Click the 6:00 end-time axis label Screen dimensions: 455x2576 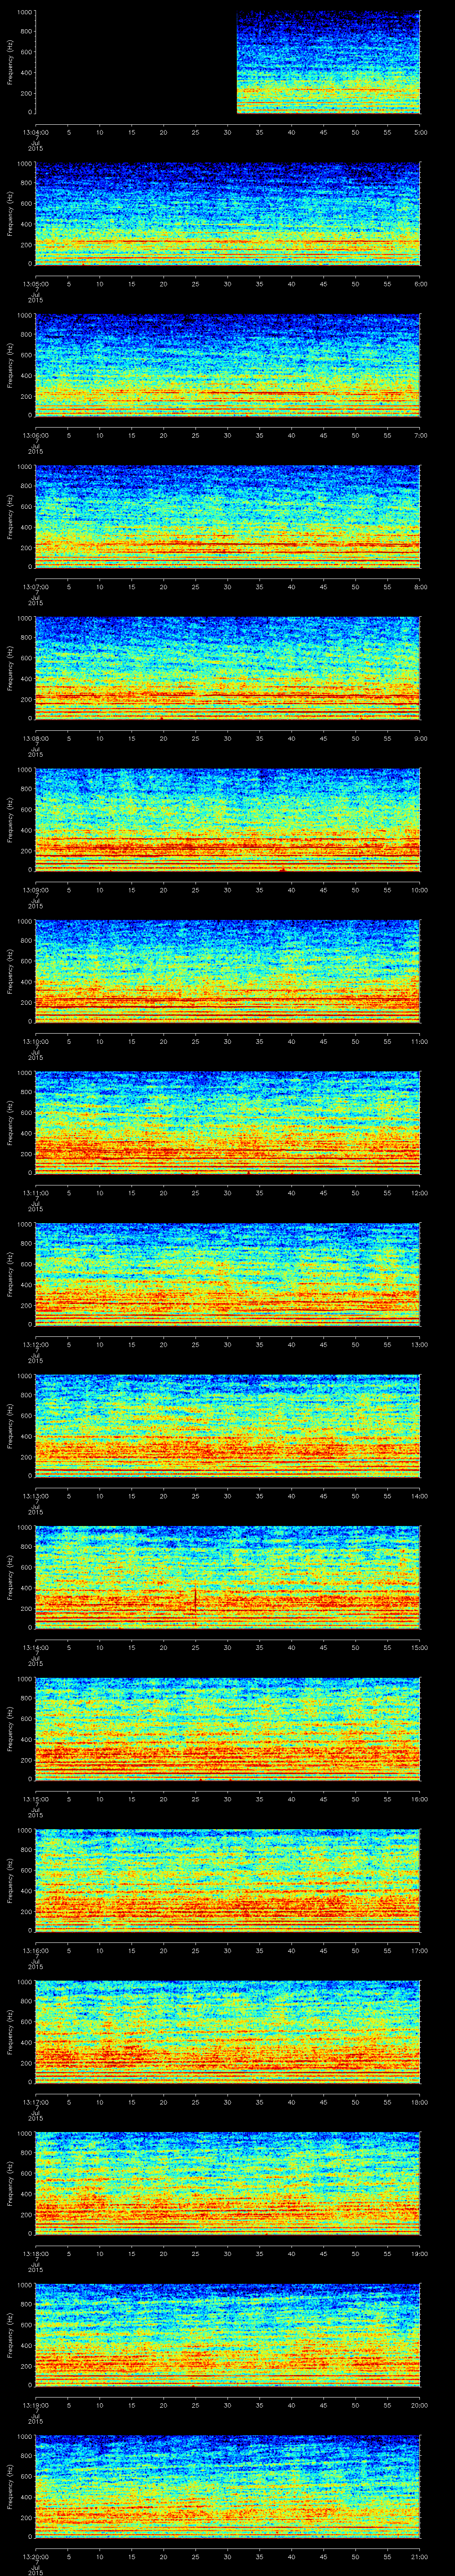(x=420, y=284)
